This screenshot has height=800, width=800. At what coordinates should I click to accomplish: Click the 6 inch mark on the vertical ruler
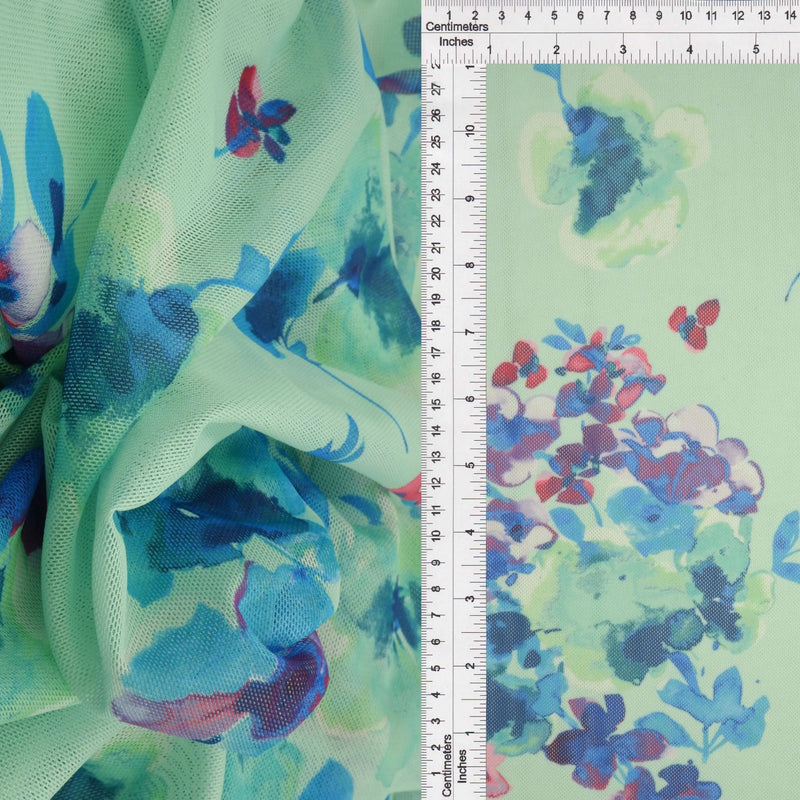(470, 398)
